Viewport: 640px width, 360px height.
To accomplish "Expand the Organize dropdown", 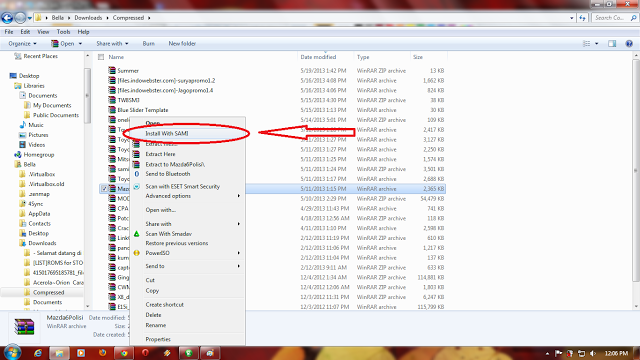I will point(22,43).
